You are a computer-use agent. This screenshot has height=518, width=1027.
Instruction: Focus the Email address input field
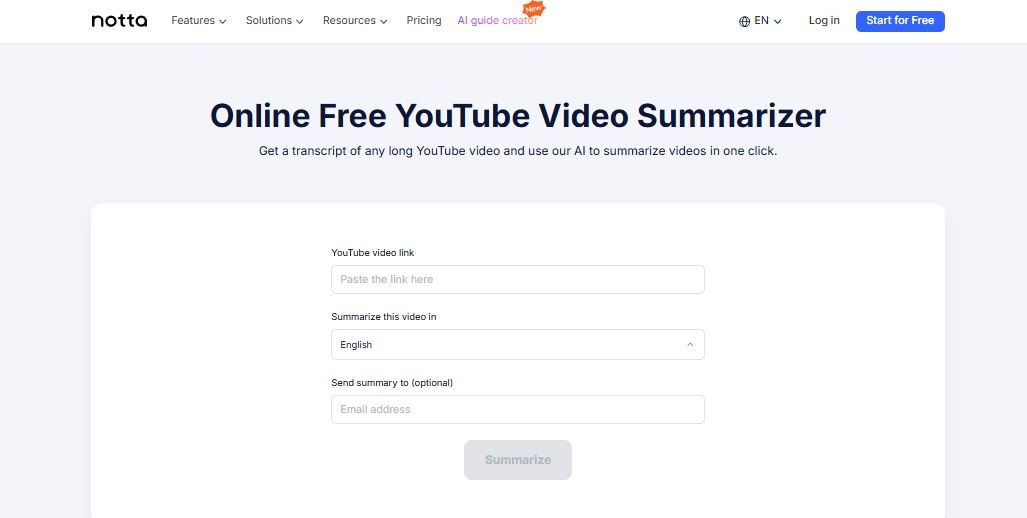click(x=517, y=409)
